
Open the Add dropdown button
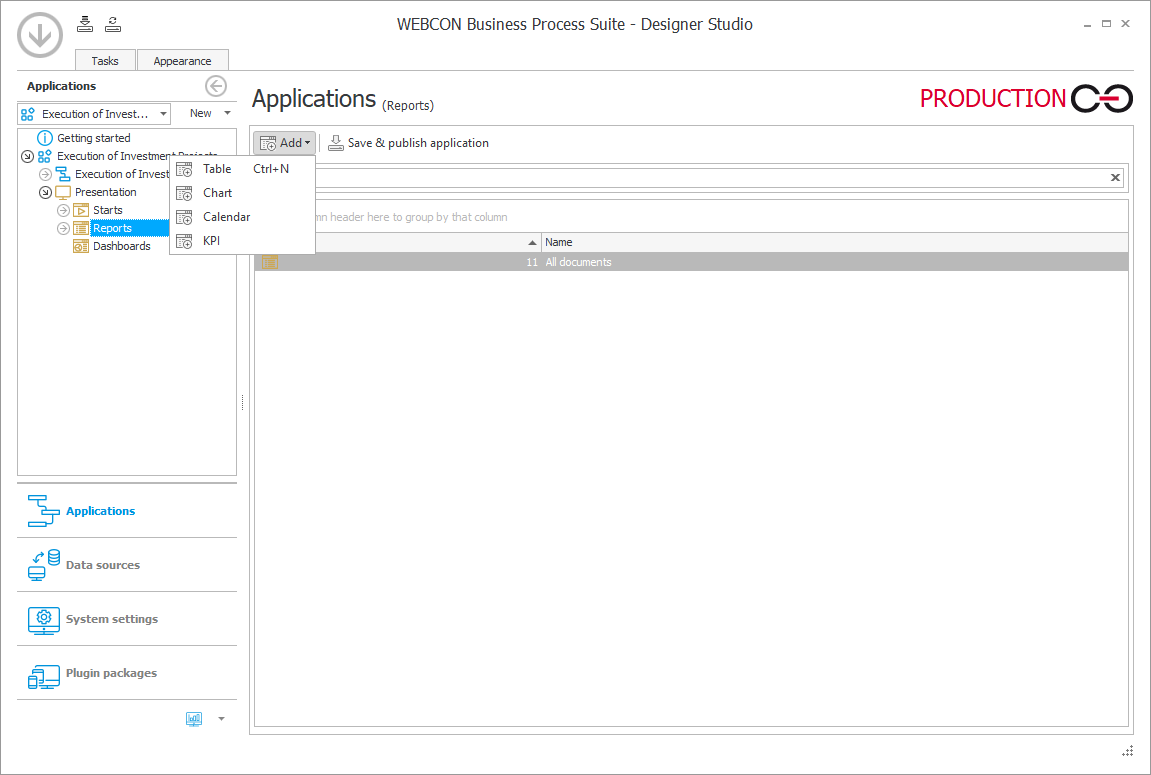pyautogui.click(x=285, y=143)
